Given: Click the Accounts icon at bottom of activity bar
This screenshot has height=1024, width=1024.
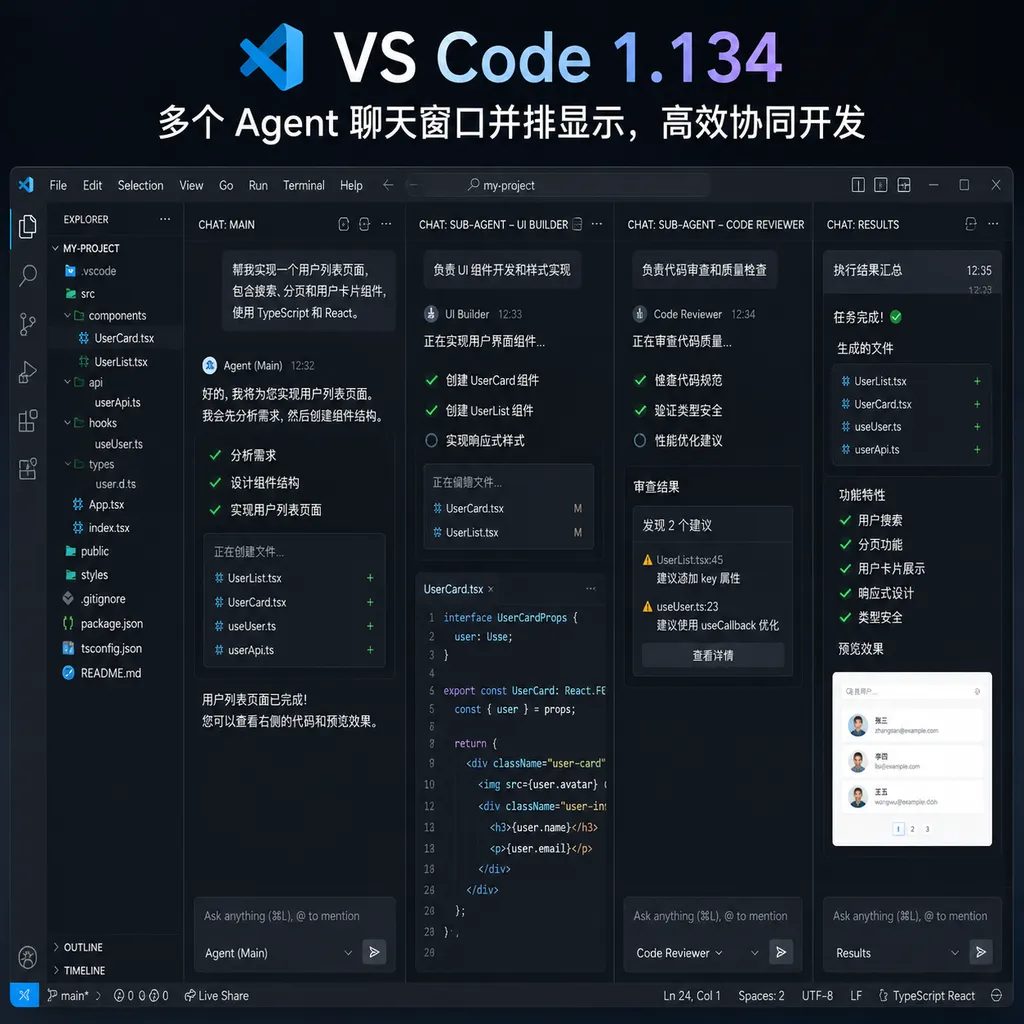Looking at the screenshot, I should click(27, 957).
